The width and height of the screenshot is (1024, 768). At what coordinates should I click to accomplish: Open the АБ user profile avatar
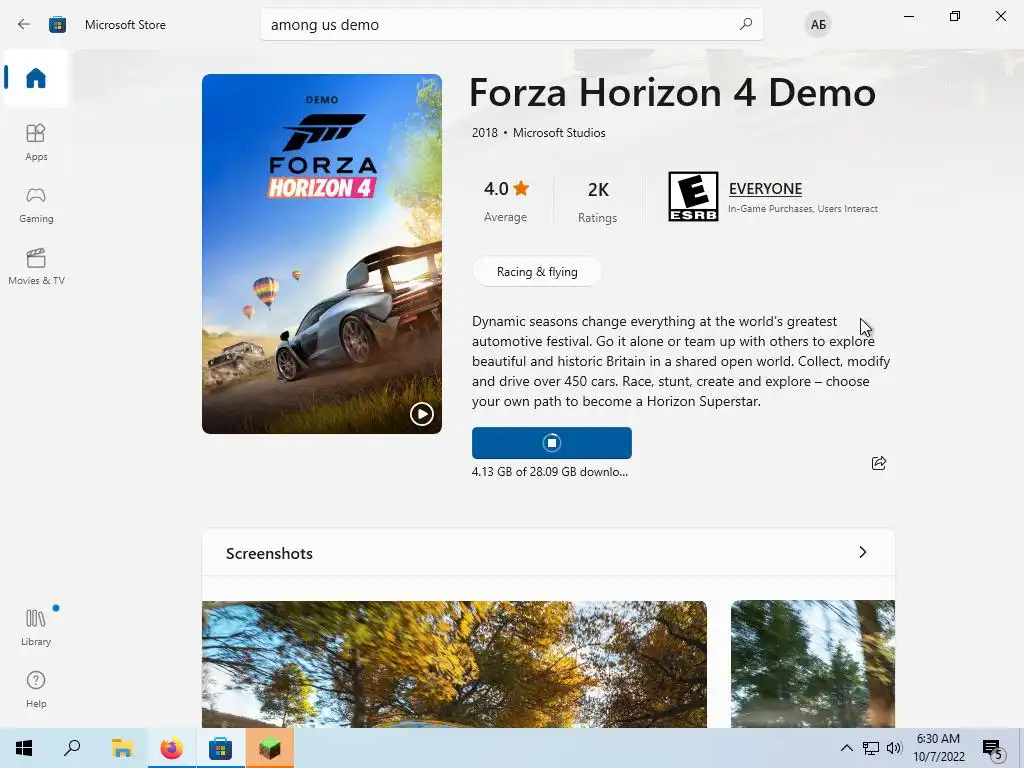pyautogui.click(x=818, y=25)
